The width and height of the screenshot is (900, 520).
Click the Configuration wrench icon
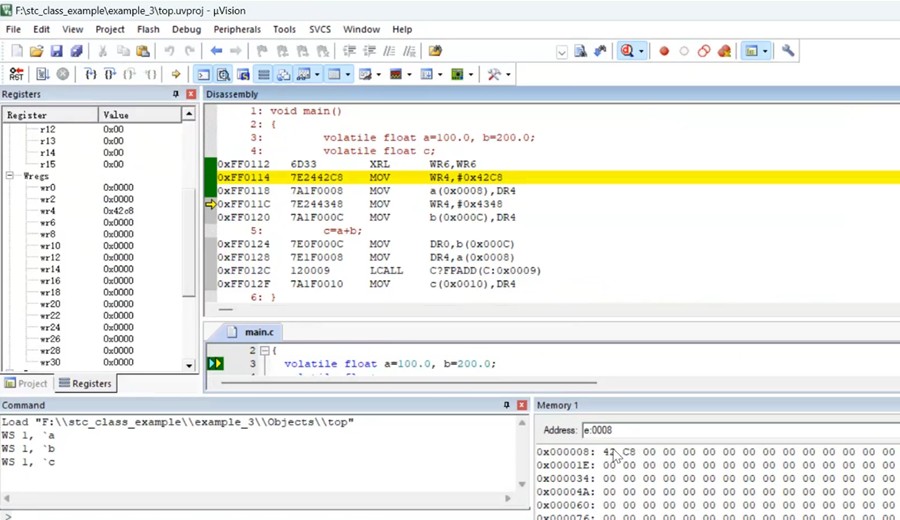click(x=788, y=51)
